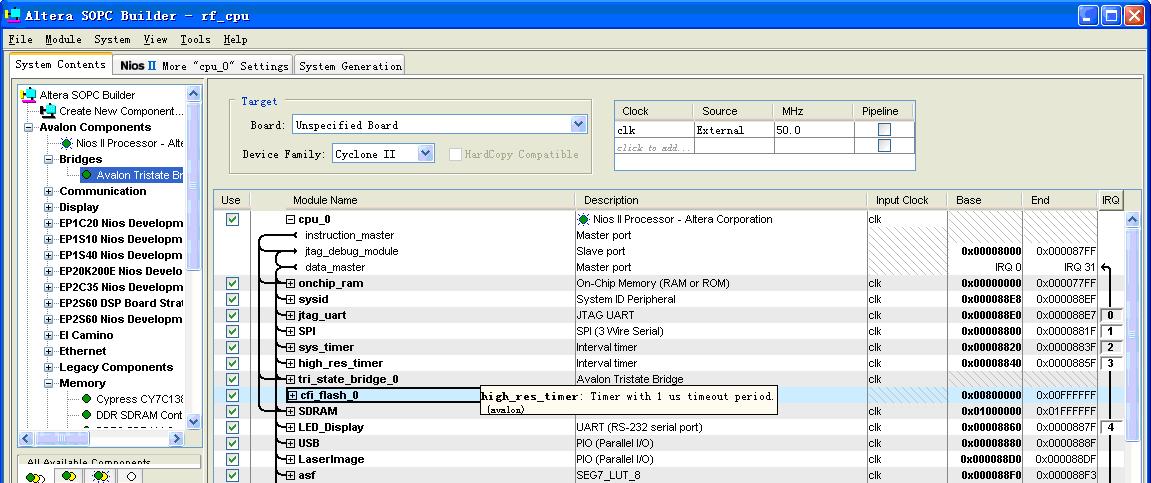The image size is (1151, 483).
Task: Click IRQ number 0 box for jtag_uart
Action: click(1111, 316)
